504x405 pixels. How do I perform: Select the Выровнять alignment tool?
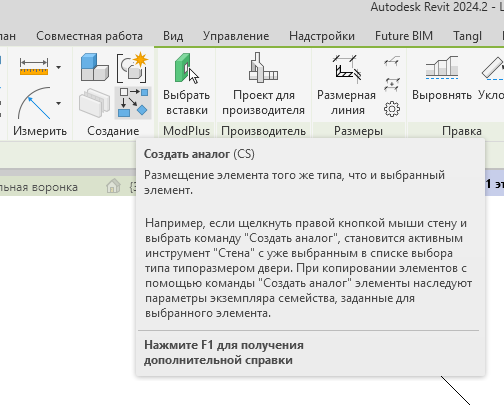coord(442,68)
